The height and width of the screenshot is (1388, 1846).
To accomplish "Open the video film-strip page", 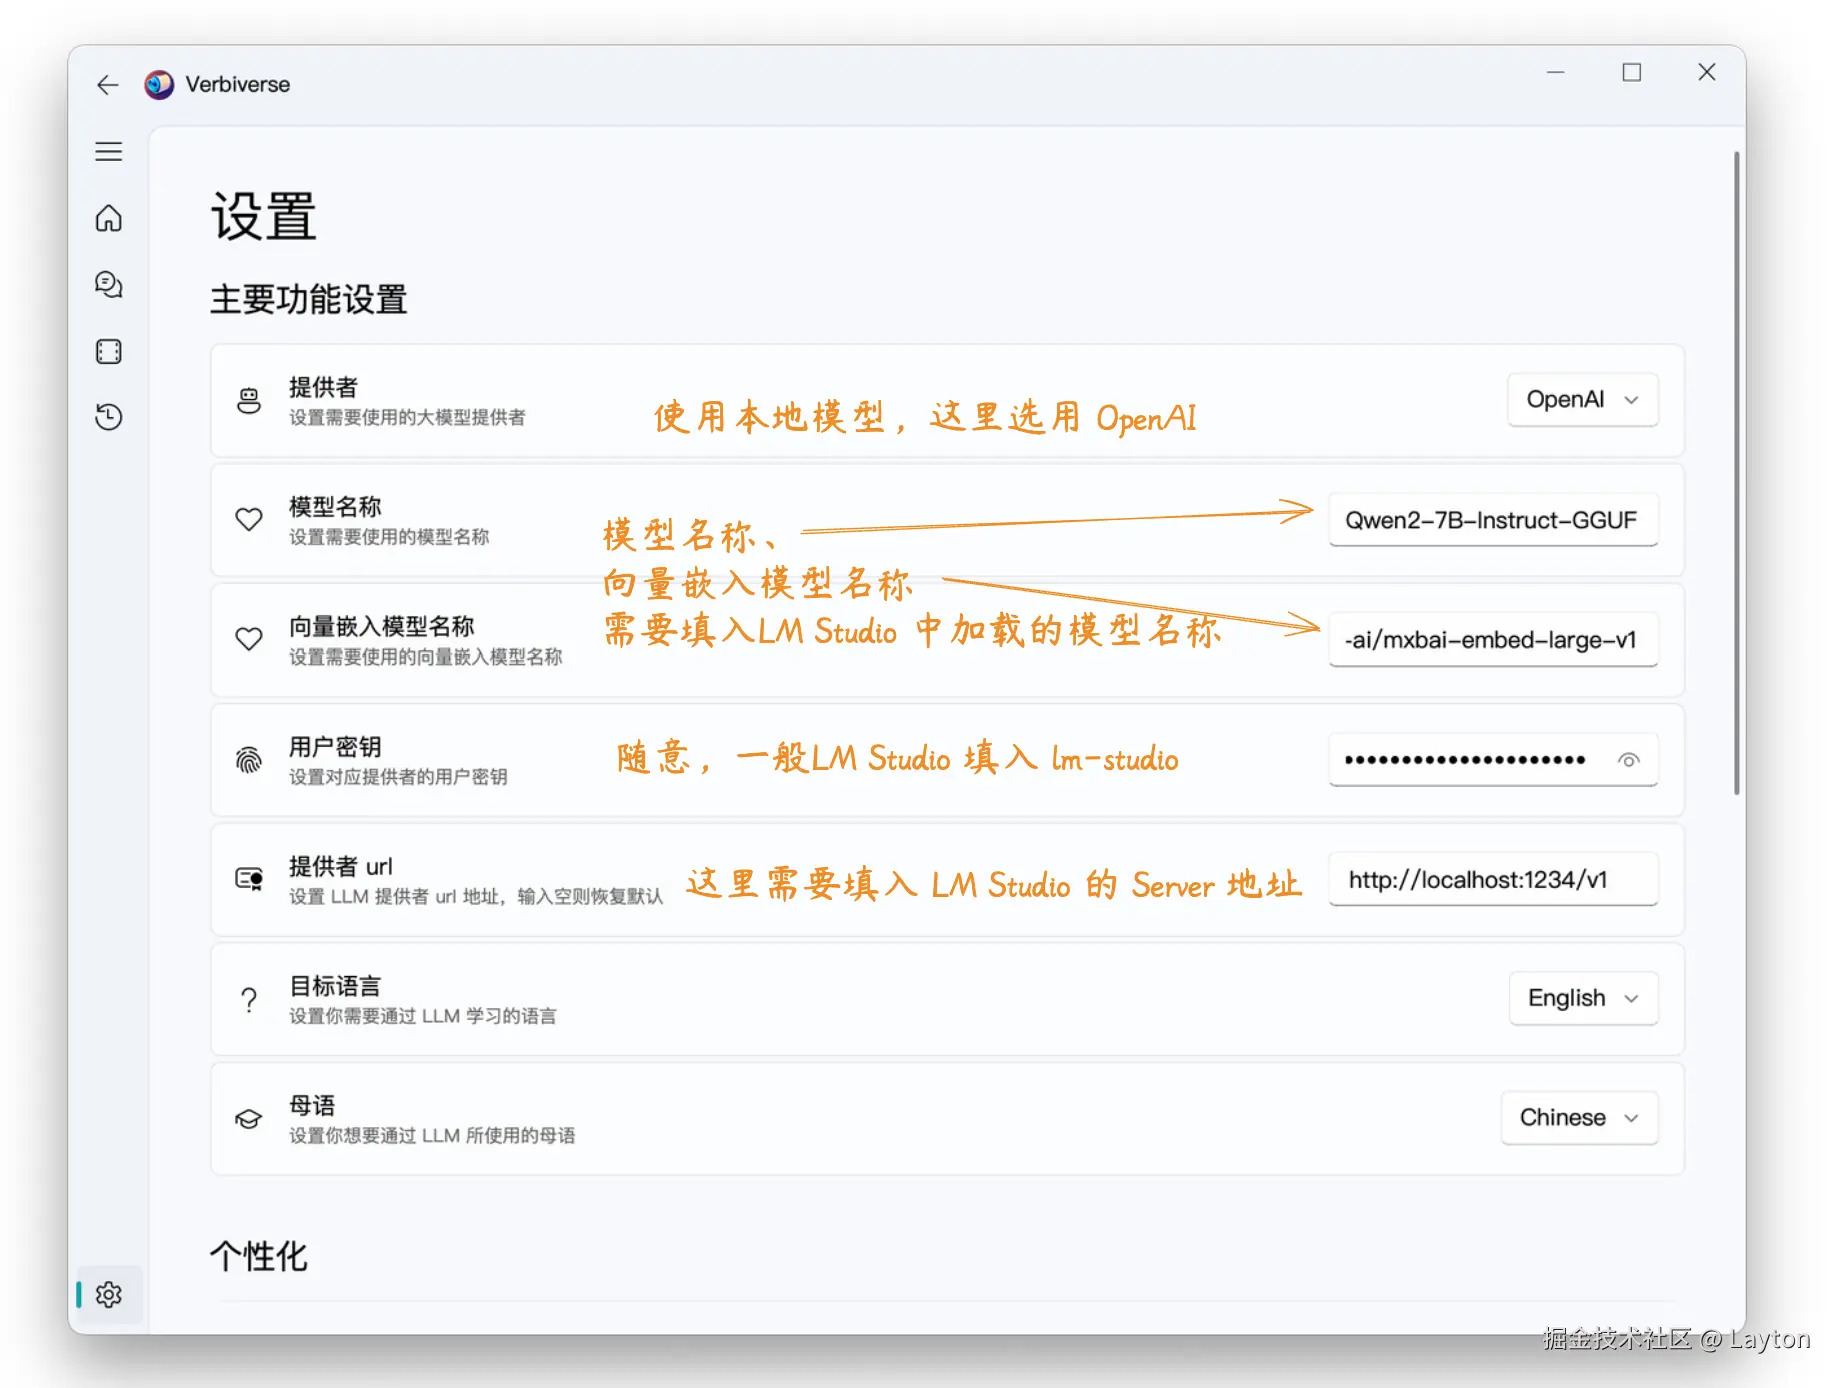I will tap(109, 352).
